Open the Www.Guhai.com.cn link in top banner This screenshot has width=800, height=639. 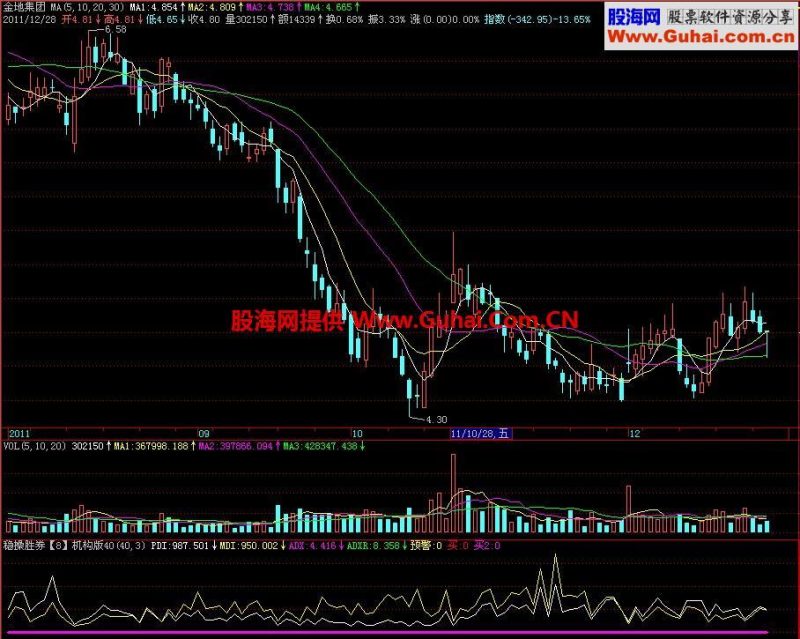pos(702,37)
